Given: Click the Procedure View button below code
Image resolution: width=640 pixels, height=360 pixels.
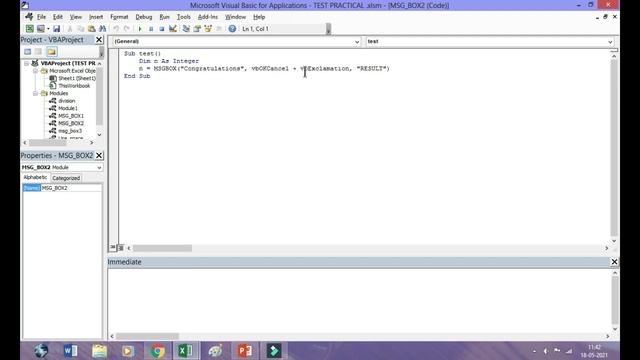Looking at the screenshot, I should point(113,248).
